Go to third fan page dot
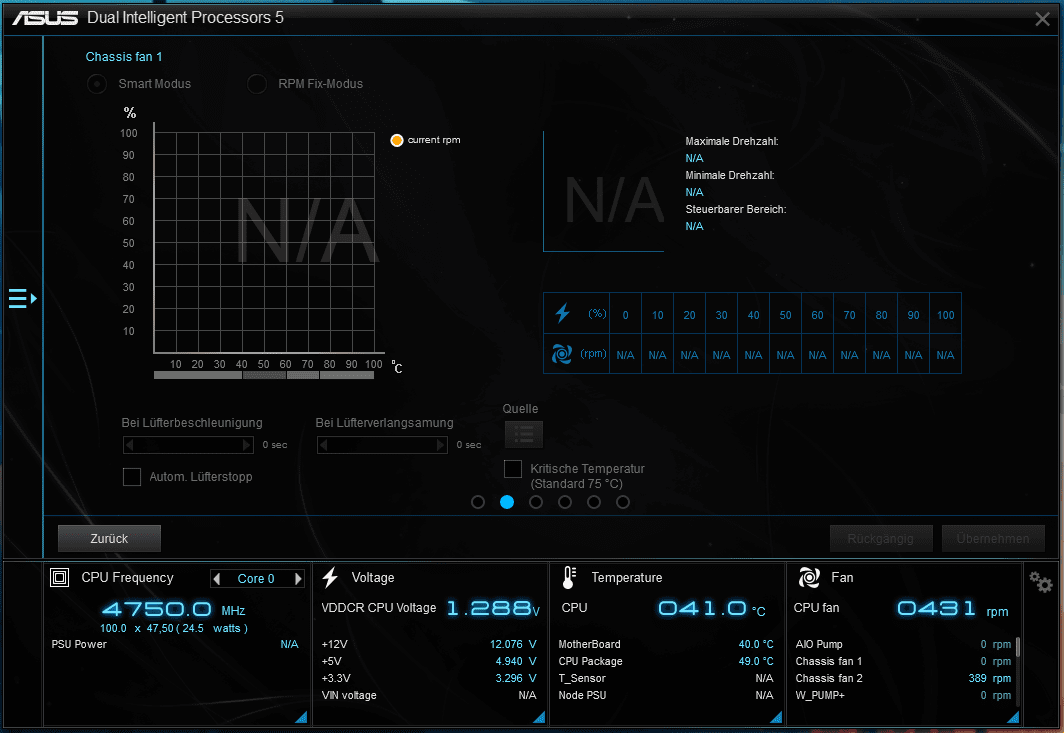Image resolution: width=1064 pixels, height=733 pixels. [x=536, y=502]
